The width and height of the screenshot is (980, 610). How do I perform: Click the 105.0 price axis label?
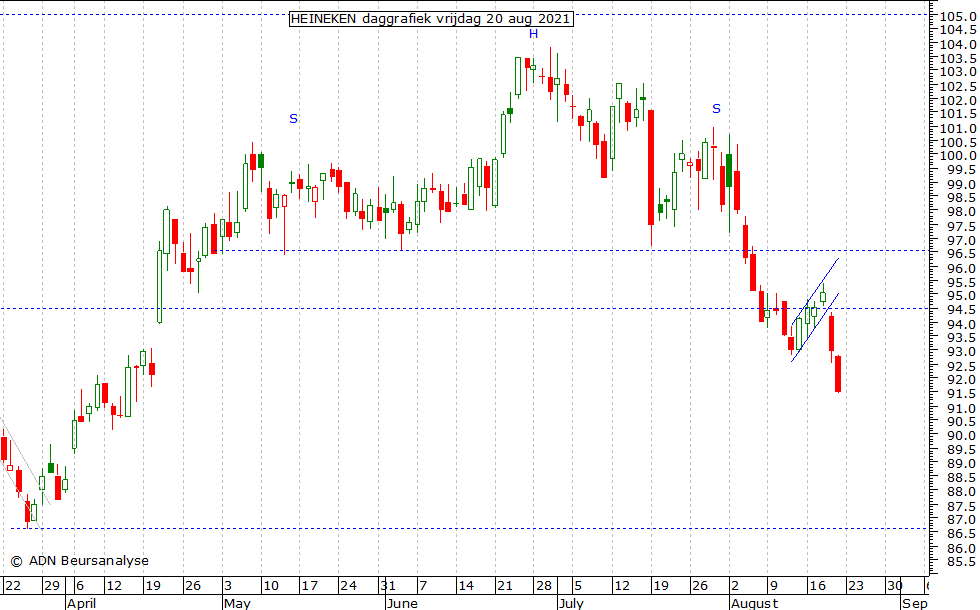tap(958, 16)
